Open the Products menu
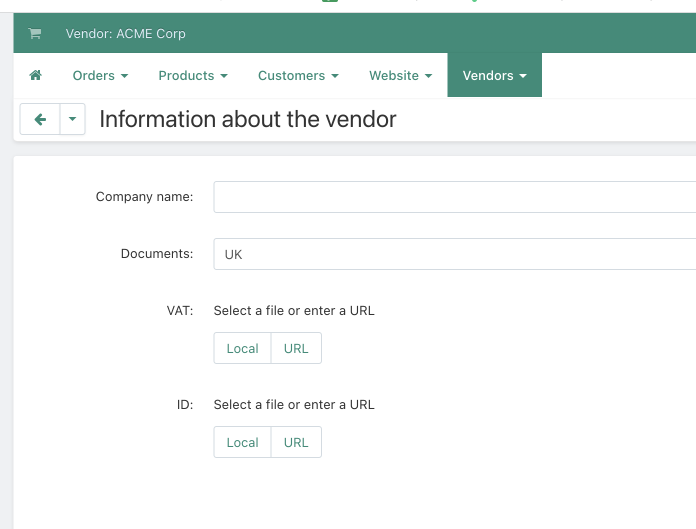696x529 pixels. pyautogui.click(x=193, y=76)
